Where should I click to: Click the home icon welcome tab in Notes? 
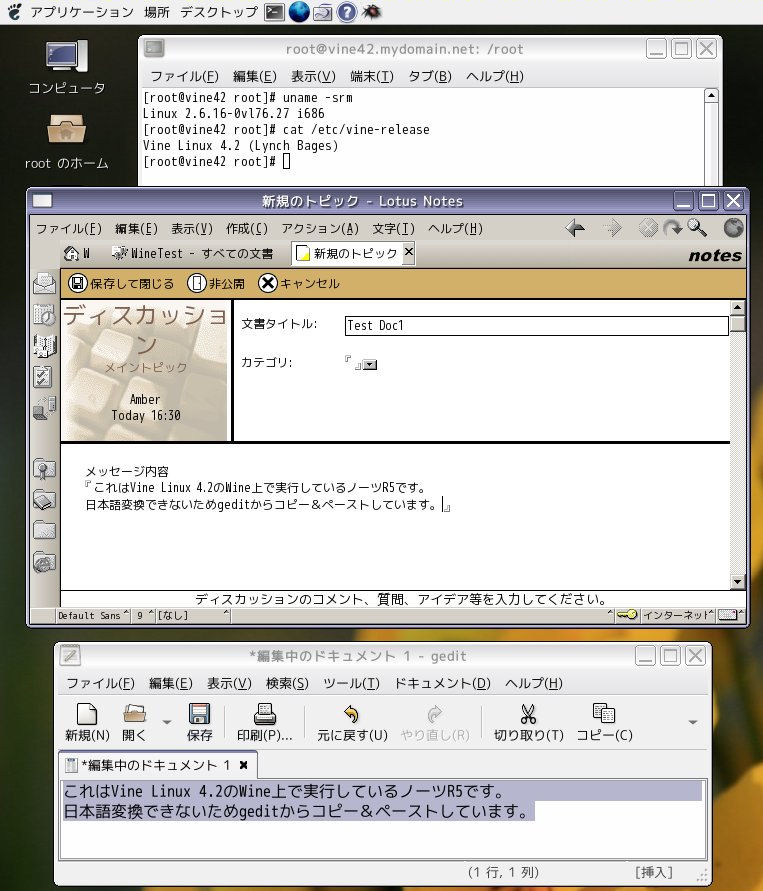pyautogui.click(x=77, y=253)
